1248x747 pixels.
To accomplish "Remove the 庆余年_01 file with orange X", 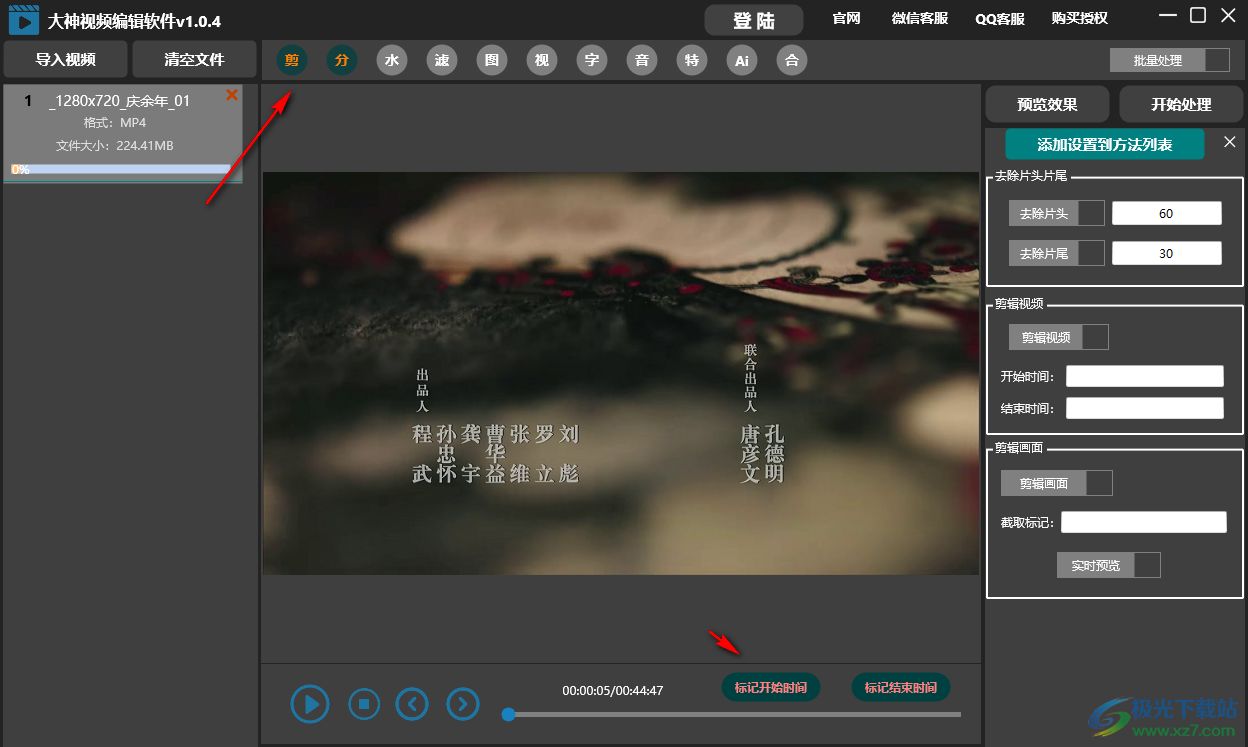I will [232, 95].
